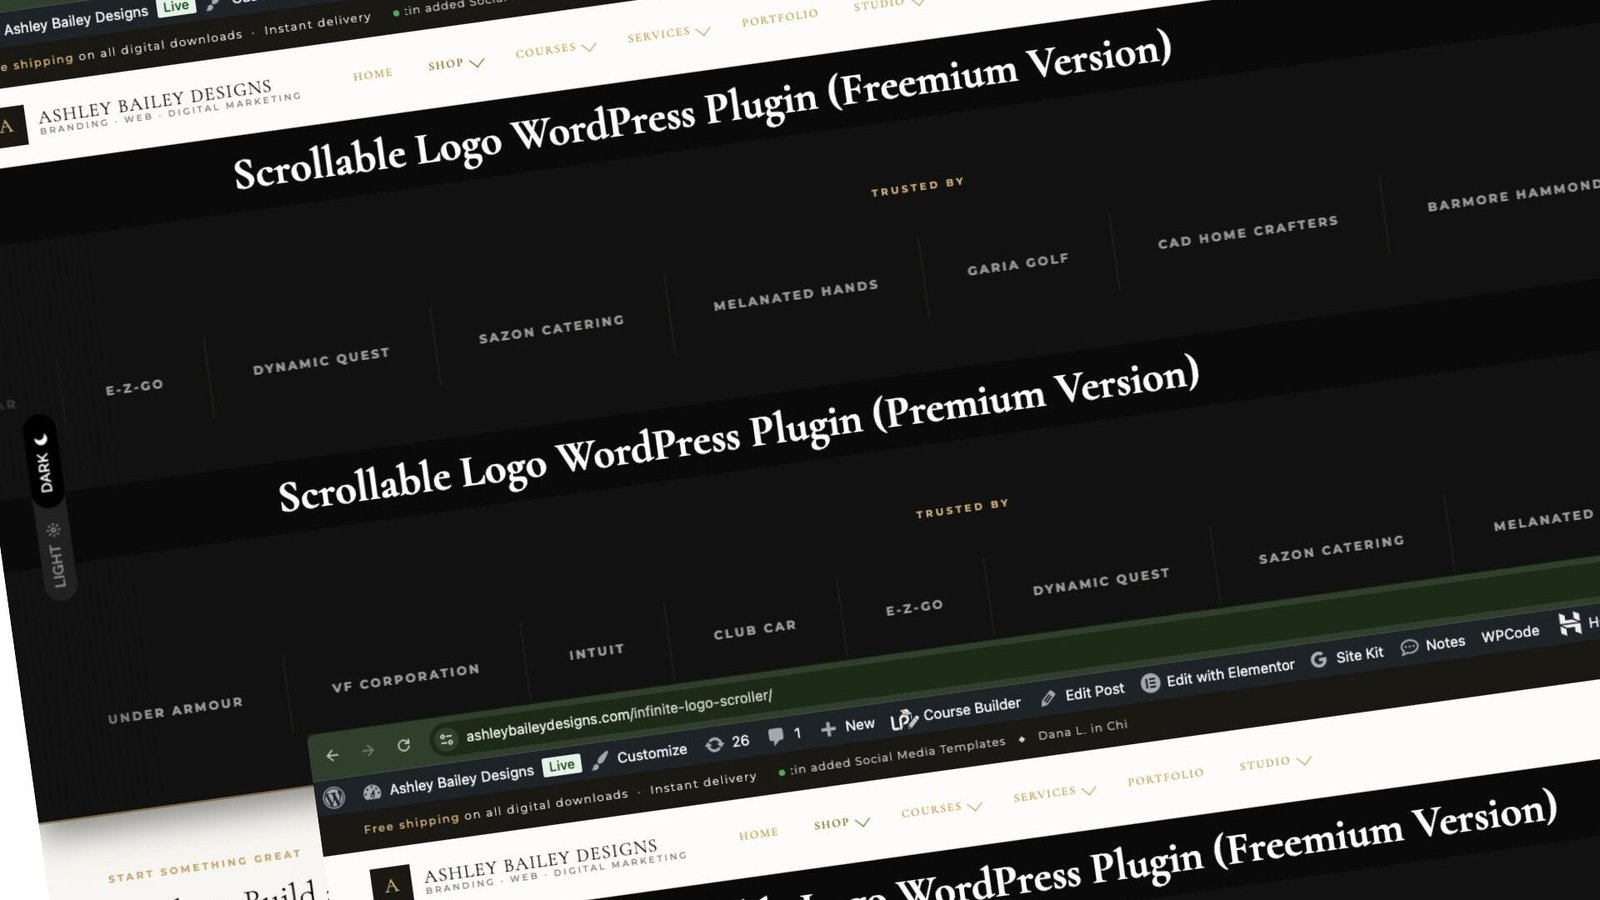Click SAZON CATERING in the premium scroller
The height and width of the screenshot is (900, 1600).
pos(1331,549)
